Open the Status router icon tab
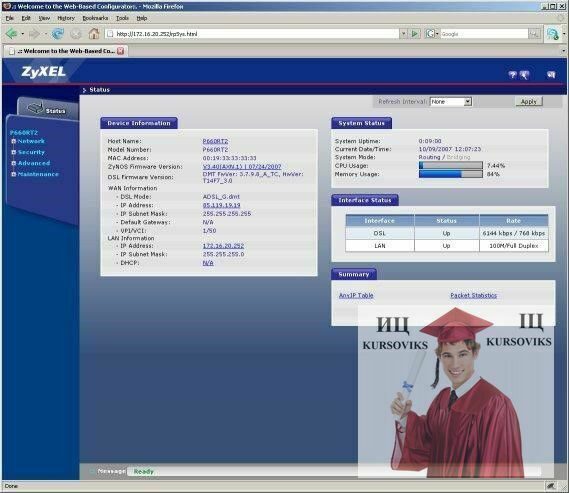This screenshot has height=493, width=569. pyautogui.click(x=47, y=109)
